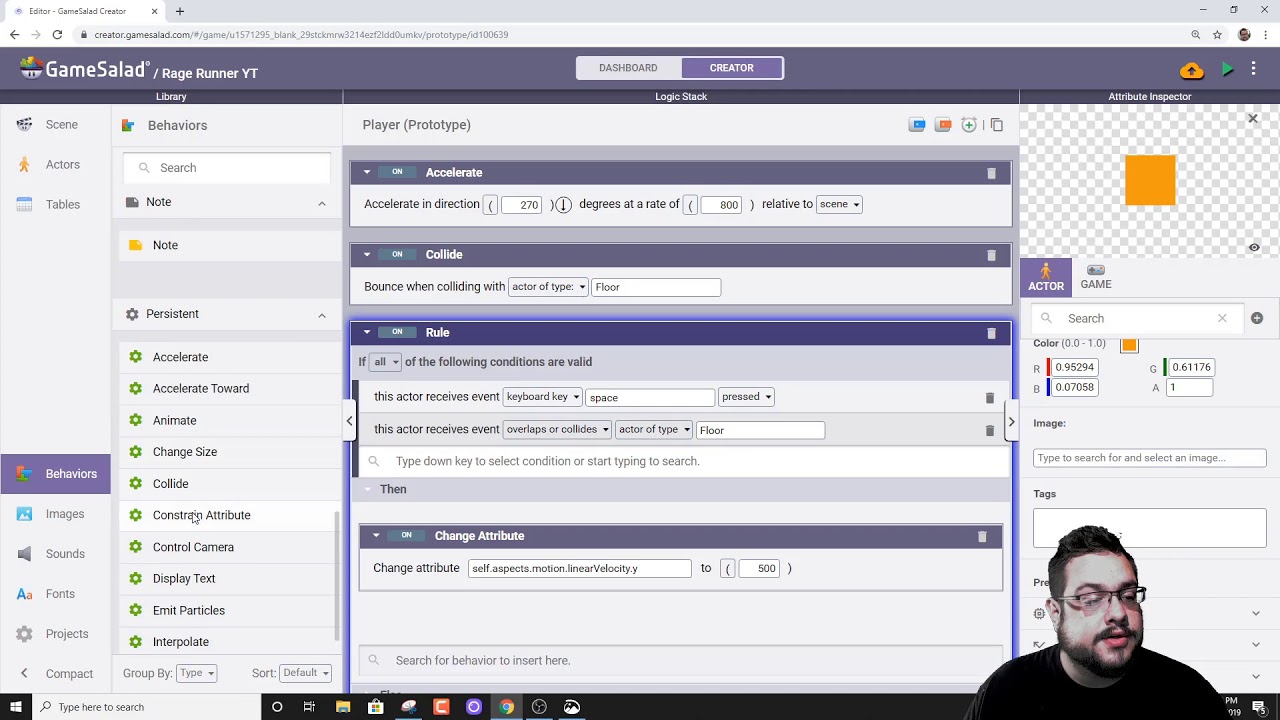Click the orange group icon in Logic Stack toolbar

943,125
